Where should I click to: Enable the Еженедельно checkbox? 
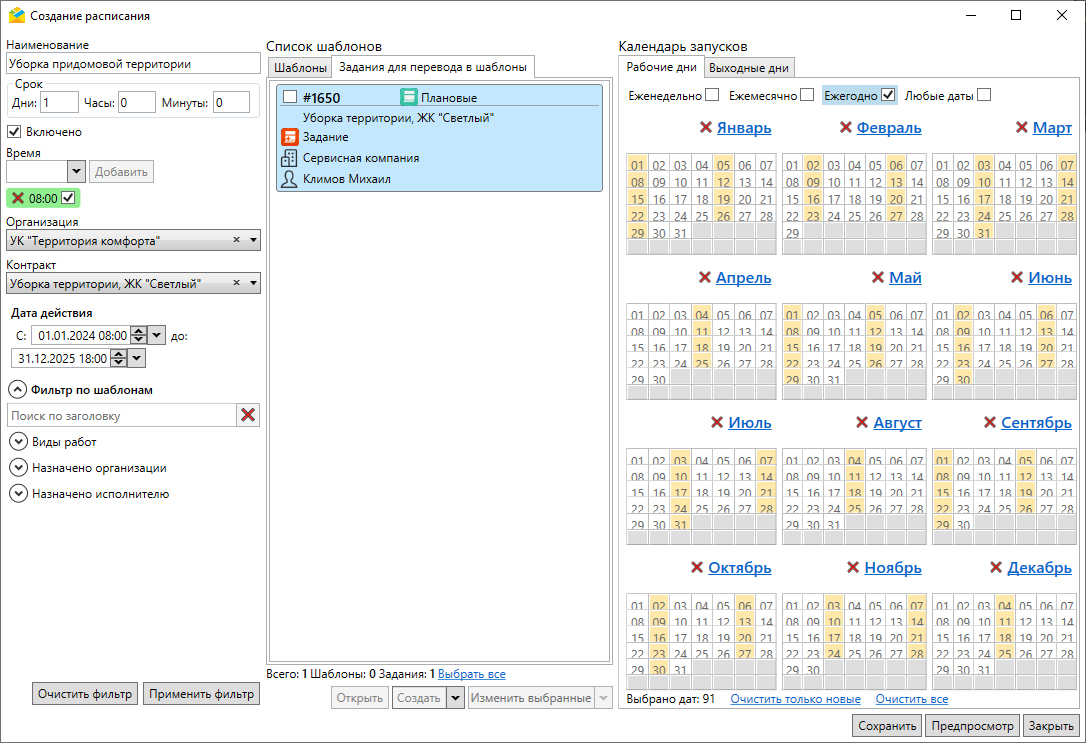pos(712,95)
